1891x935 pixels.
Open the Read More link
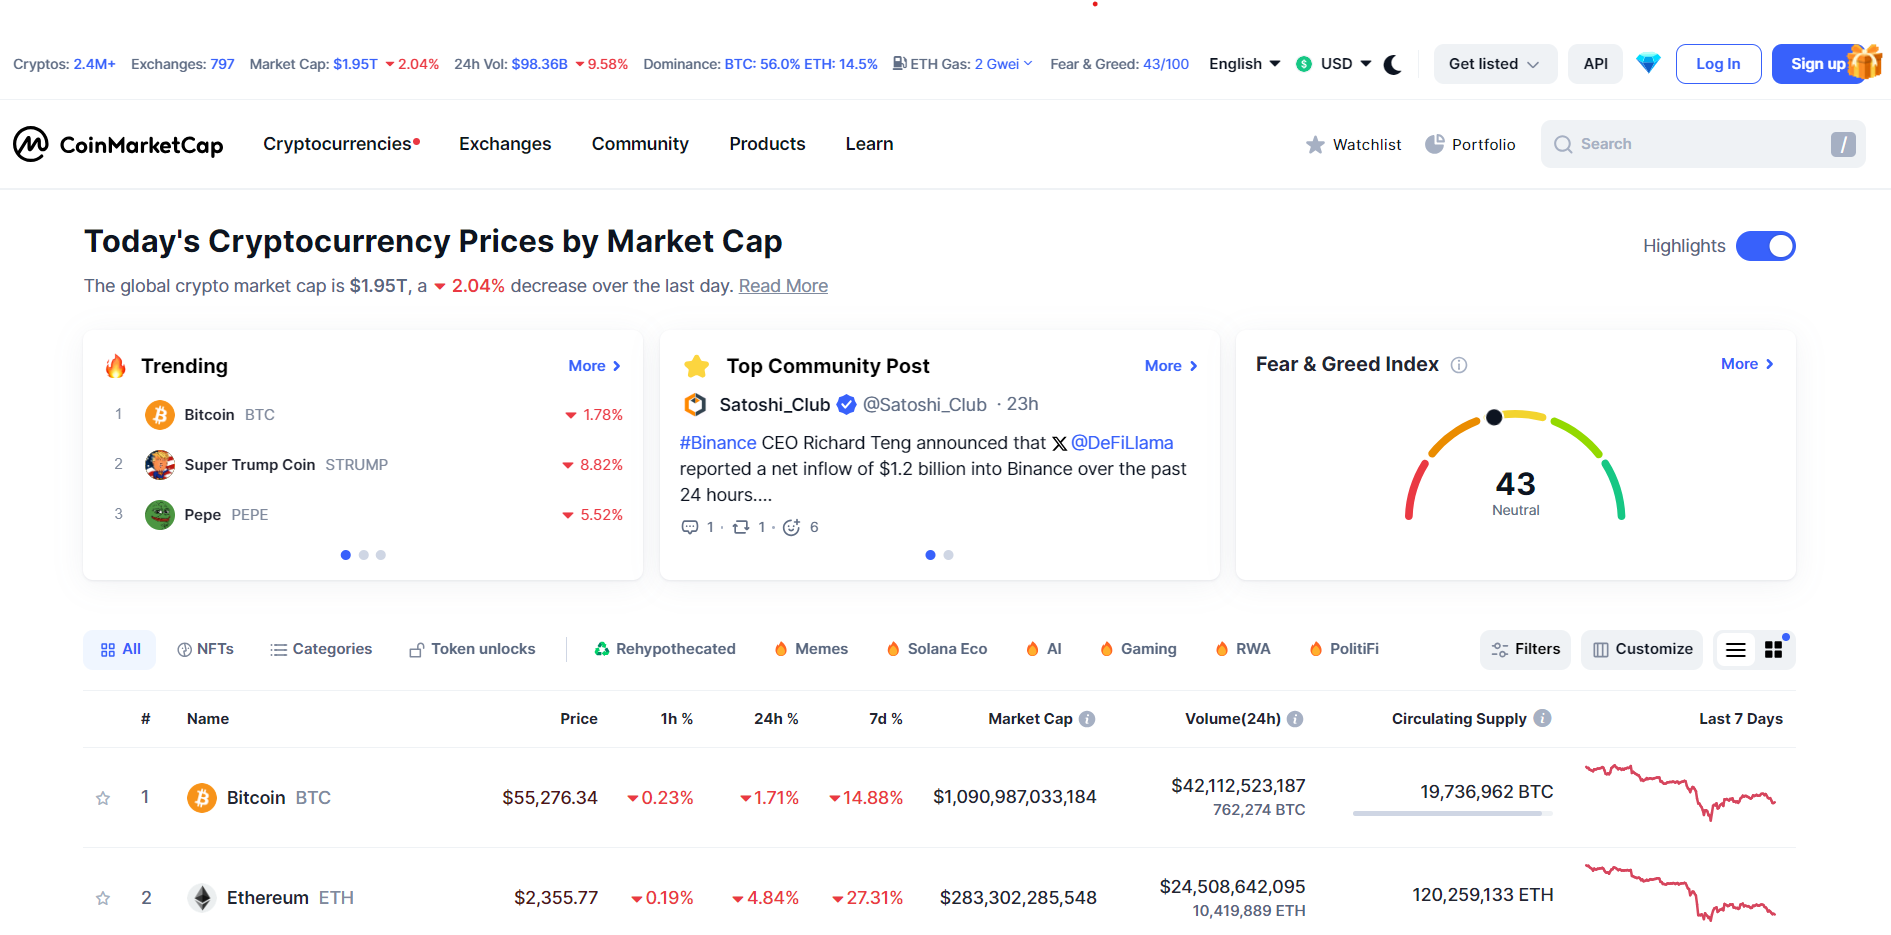(x=783, y=286)
